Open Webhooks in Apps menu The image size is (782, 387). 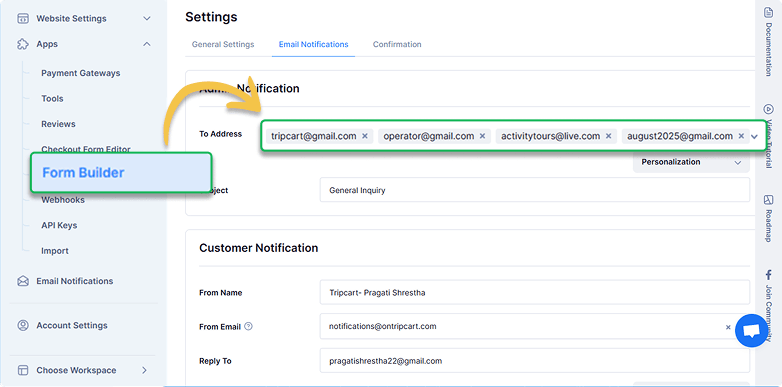coord(63,200)
